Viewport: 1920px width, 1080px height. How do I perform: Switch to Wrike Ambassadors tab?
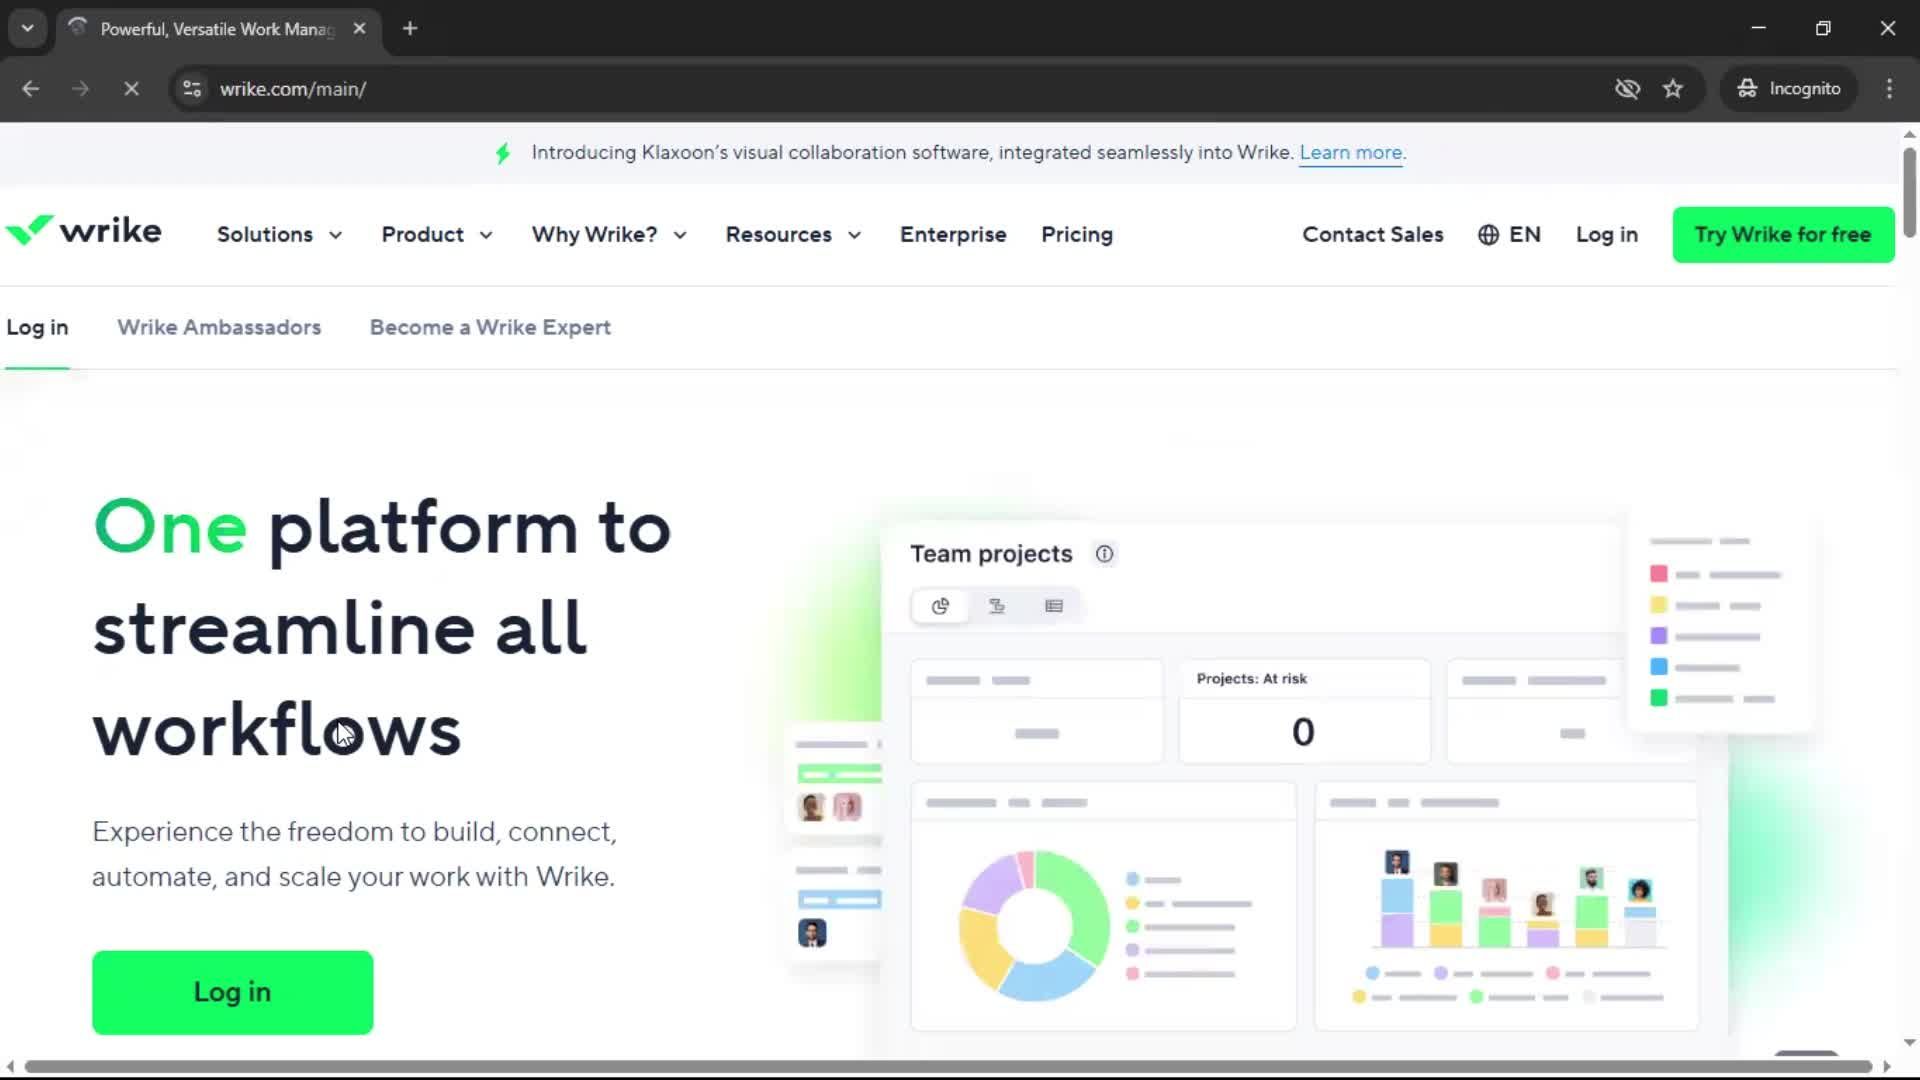(x=219, y=328)
